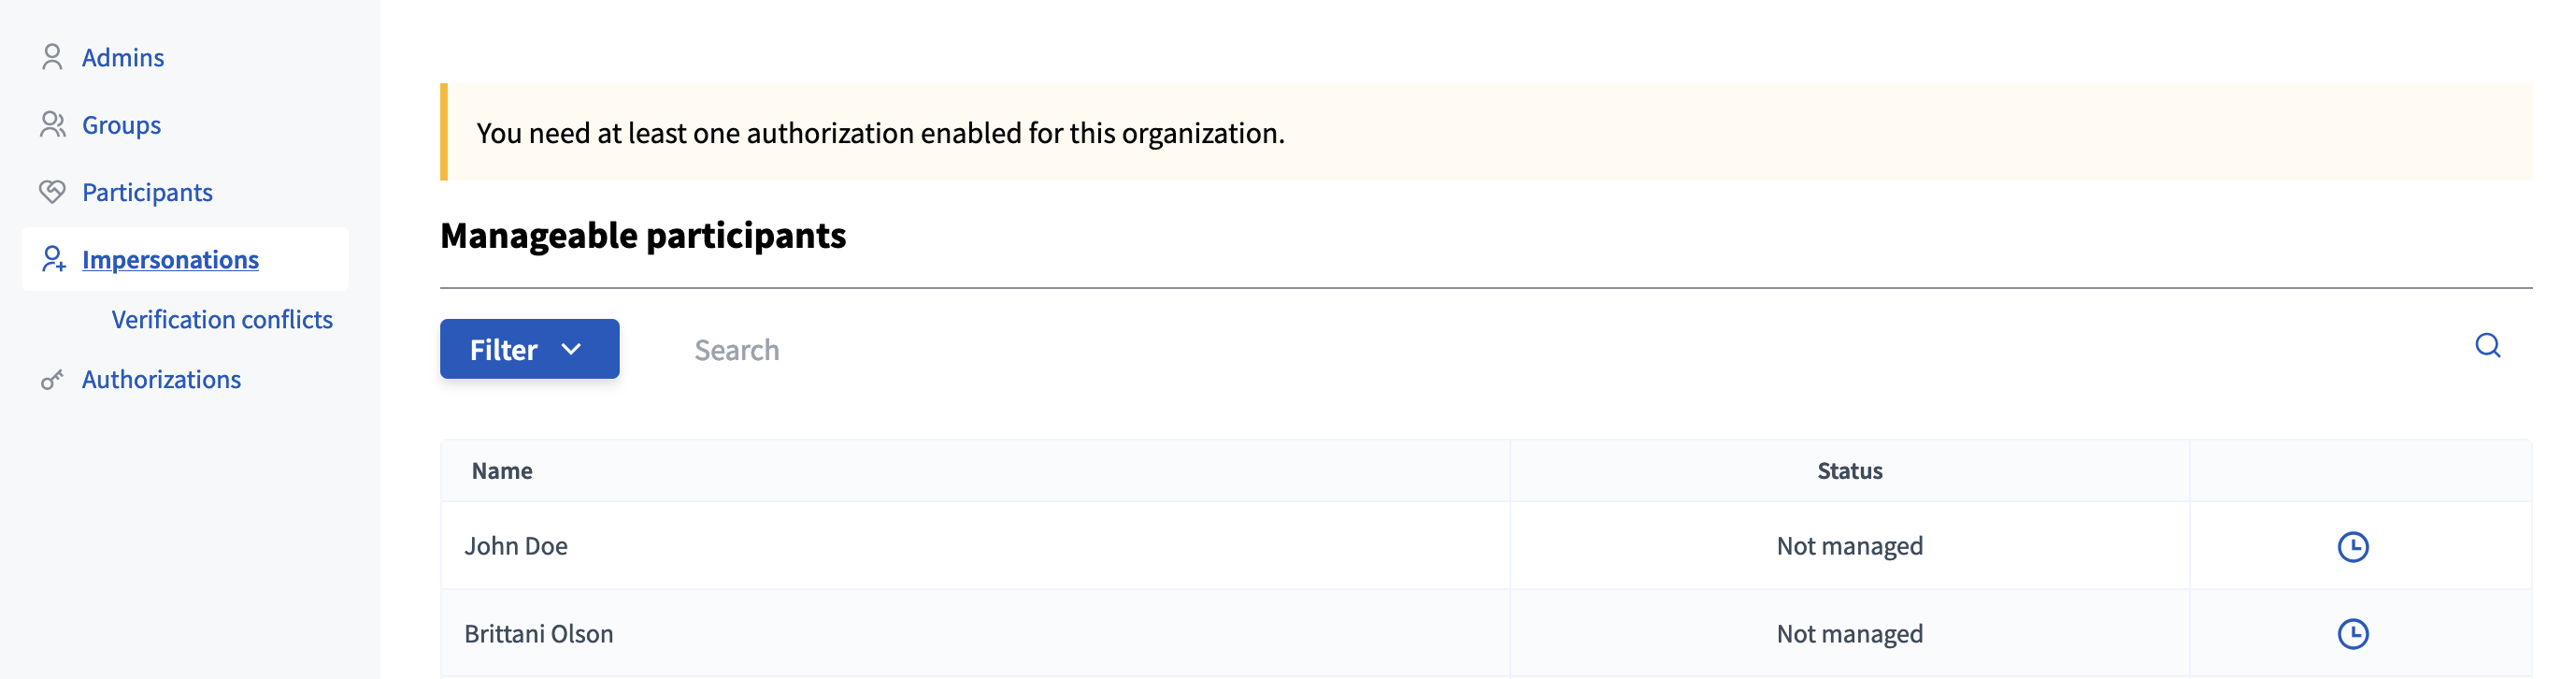Click the Groups people icon
2576x679 pixels.
coord(52,125)
